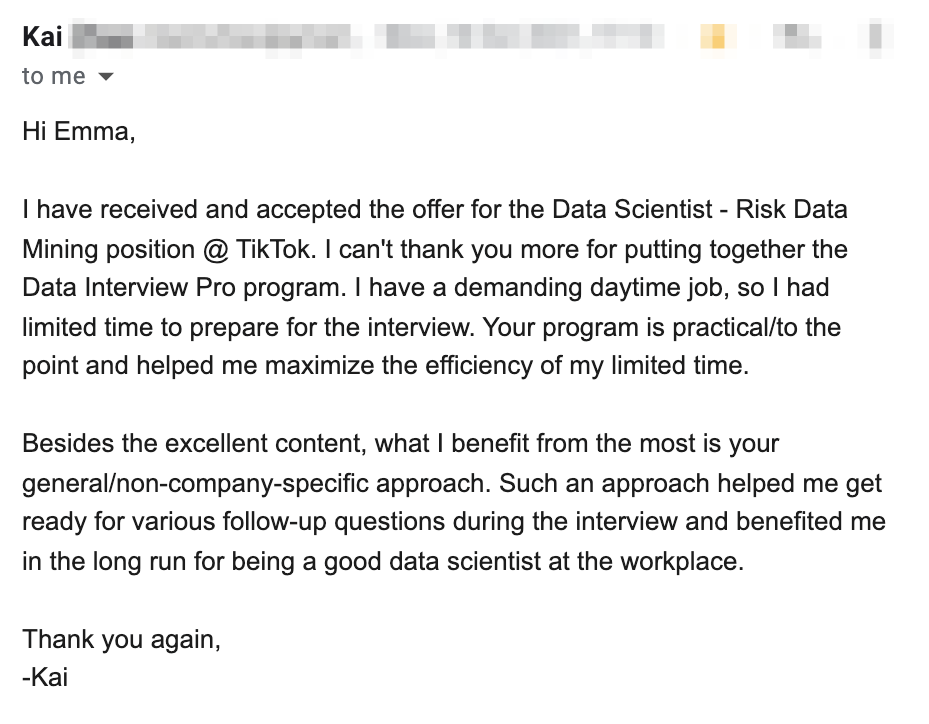929x724 pixels.
Task: Click the sender name Kai in header
Action: tap(42, 36)
